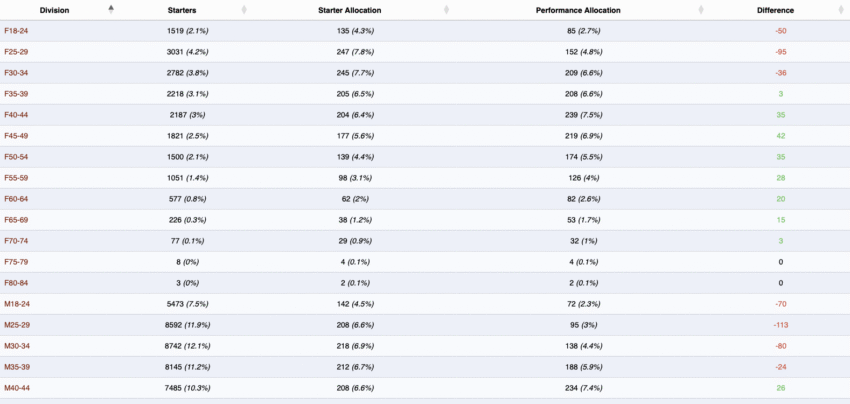Click the Difference column sort icon
Image resolution: width=850 pixels, height=404 pixels.
pos(839,10)
